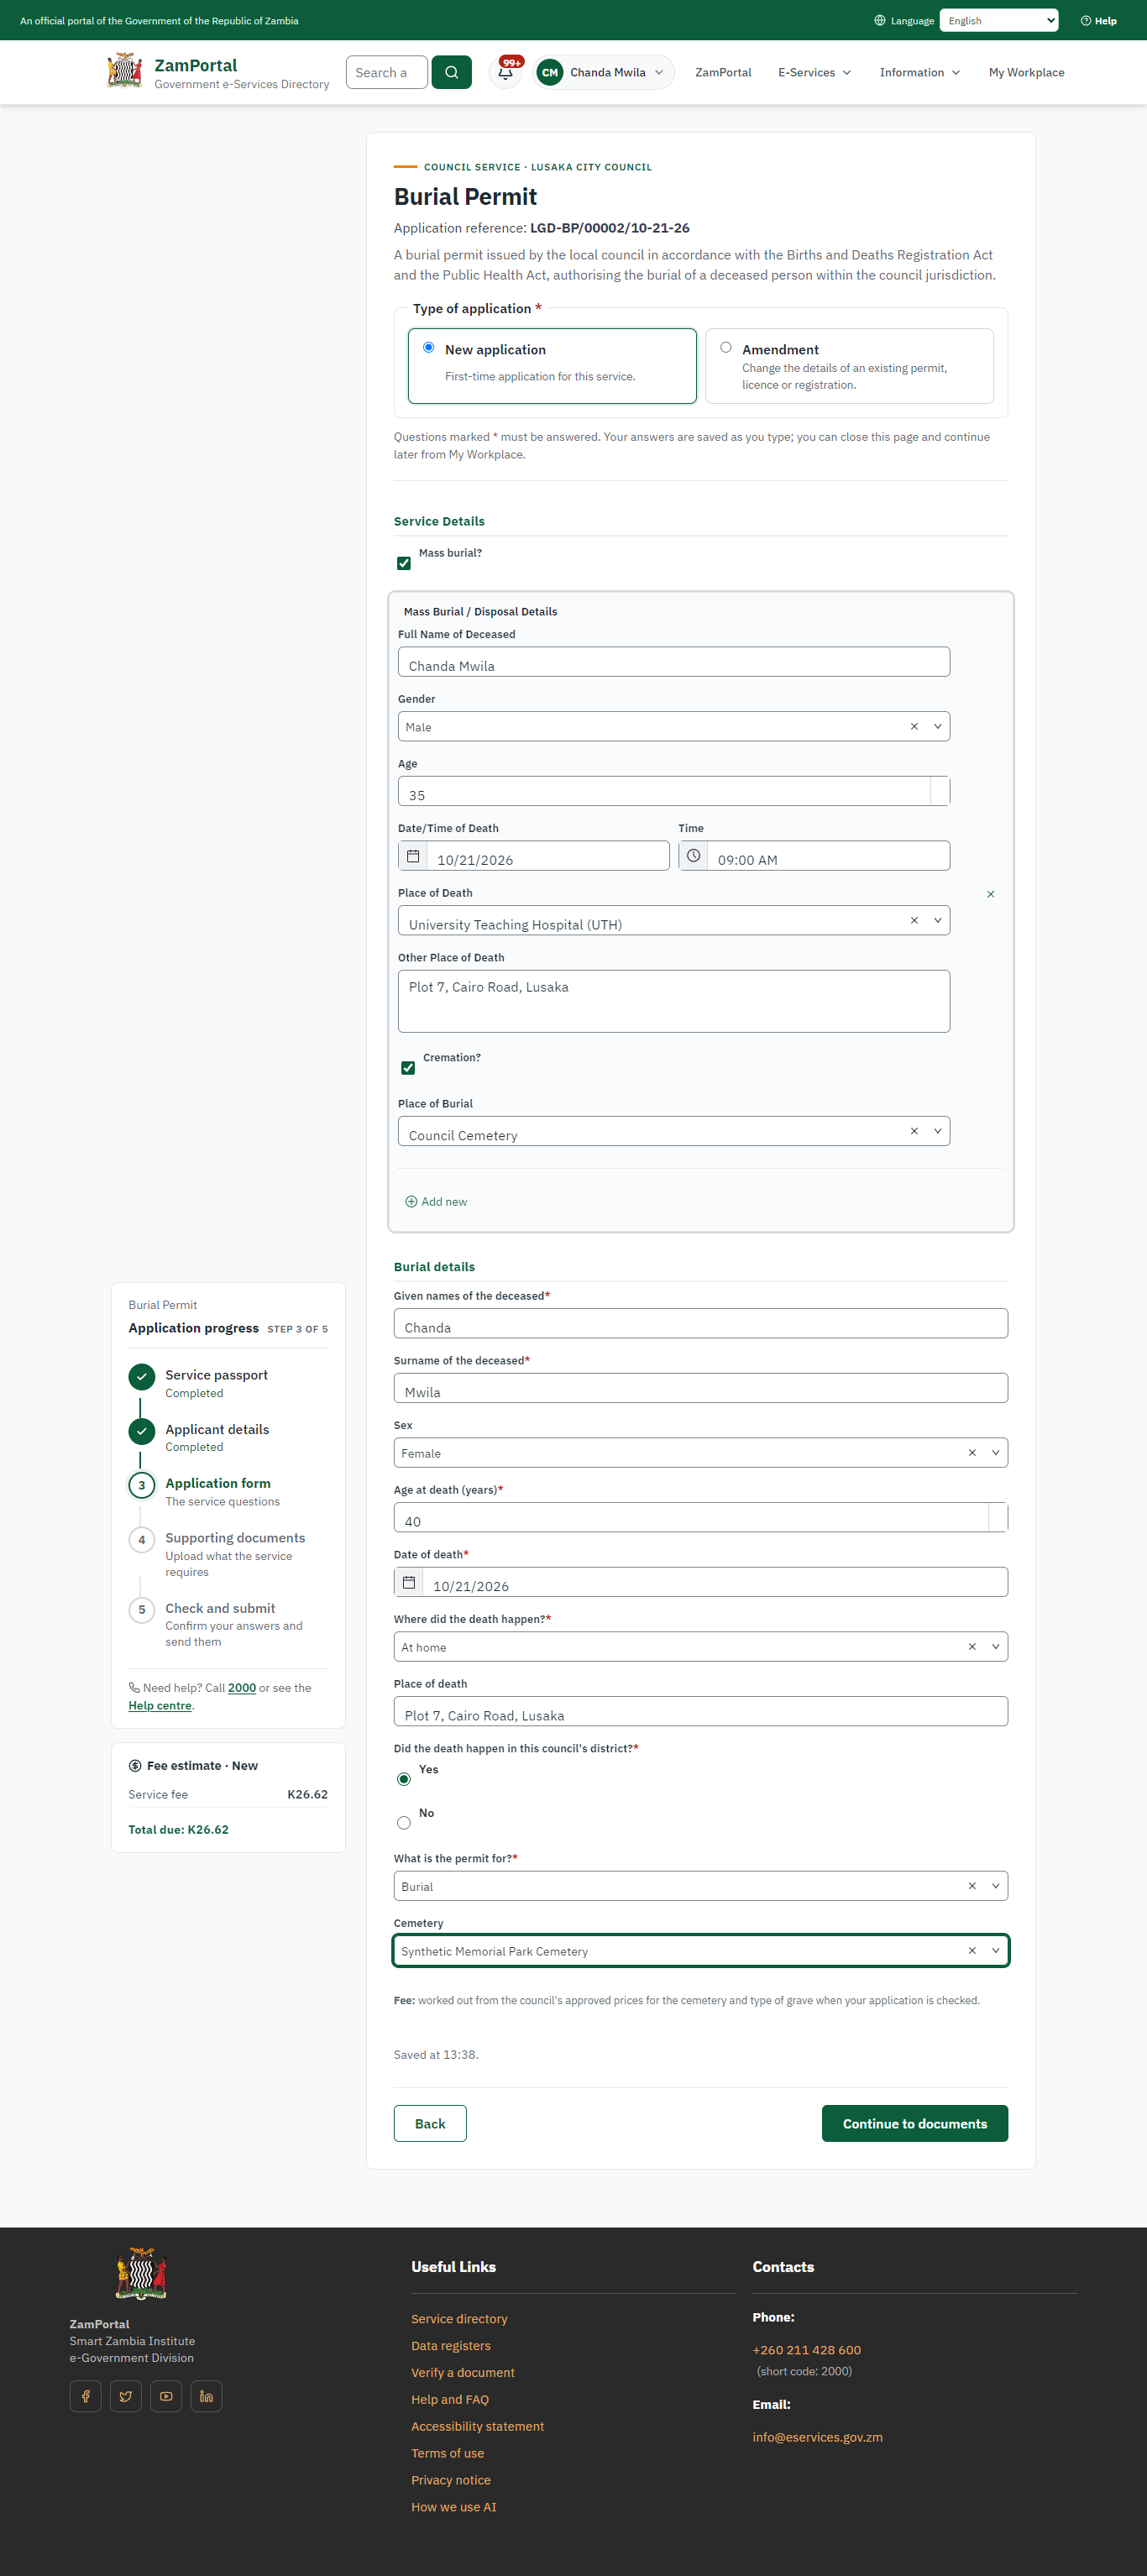This screenshot has height=2576, width=1147.
Task: Select the New application radio button
Action: point(429,347)
